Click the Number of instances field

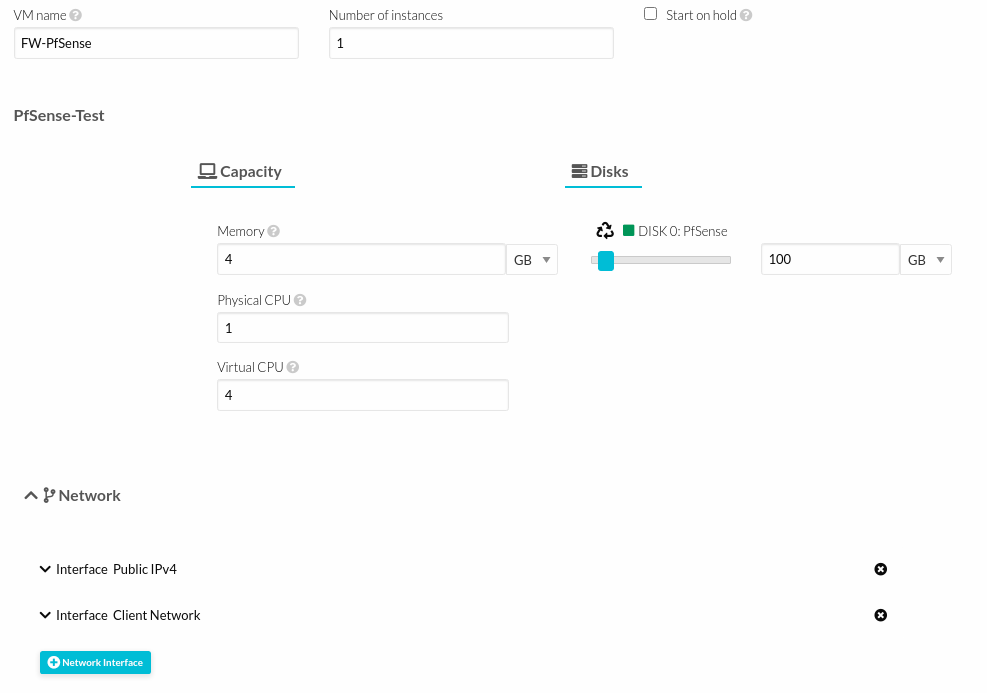[x=471, y=43]
